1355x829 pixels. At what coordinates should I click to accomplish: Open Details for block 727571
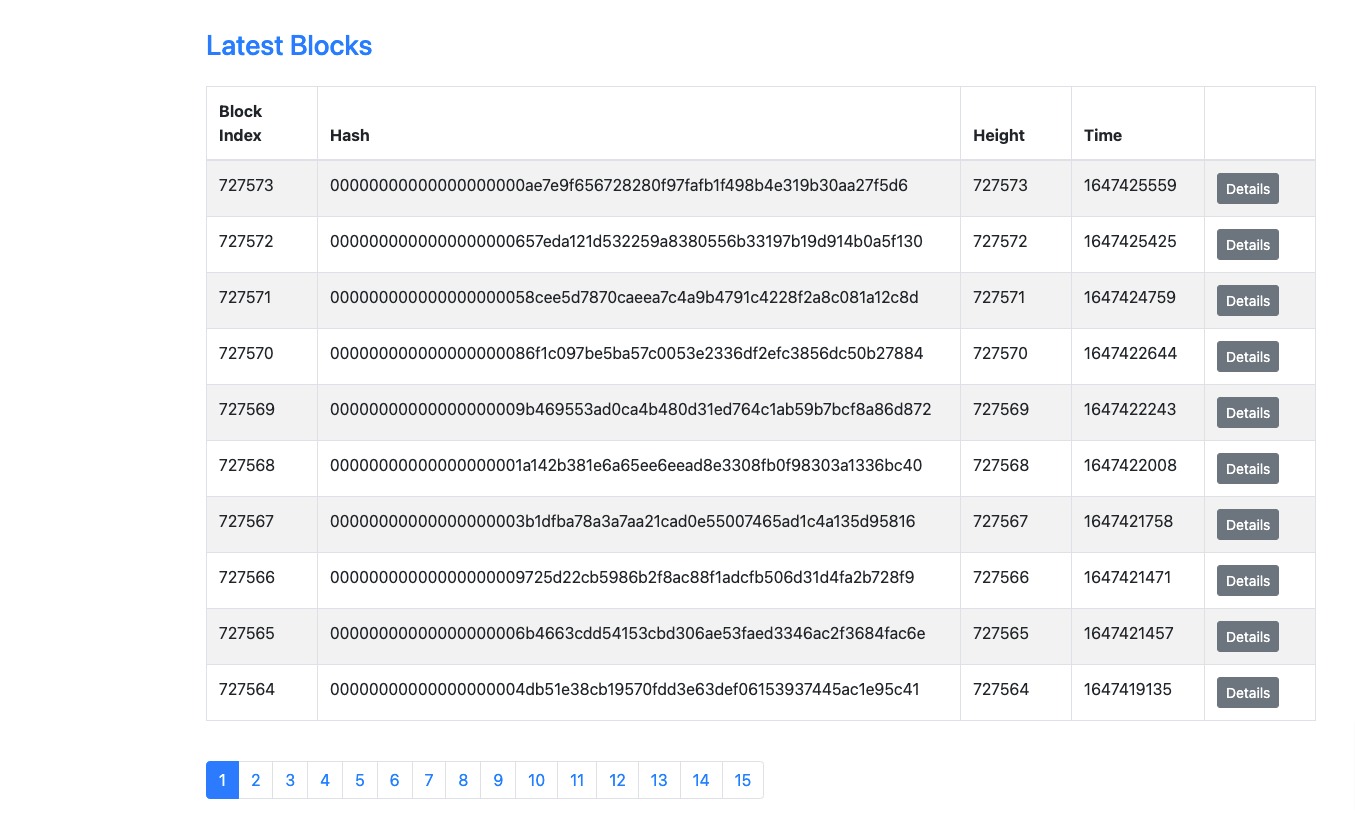[1247, 300]
